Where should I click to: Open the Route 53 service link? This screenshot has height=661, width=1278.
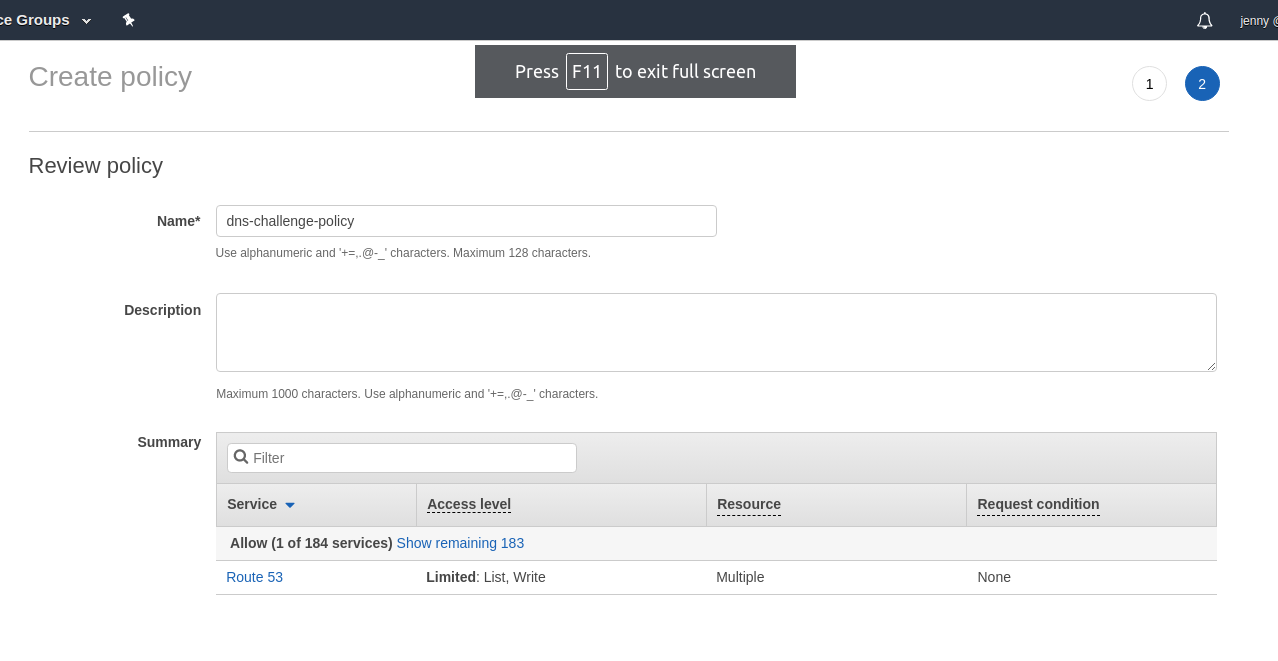pyautogui.click(x=254, y=577)
